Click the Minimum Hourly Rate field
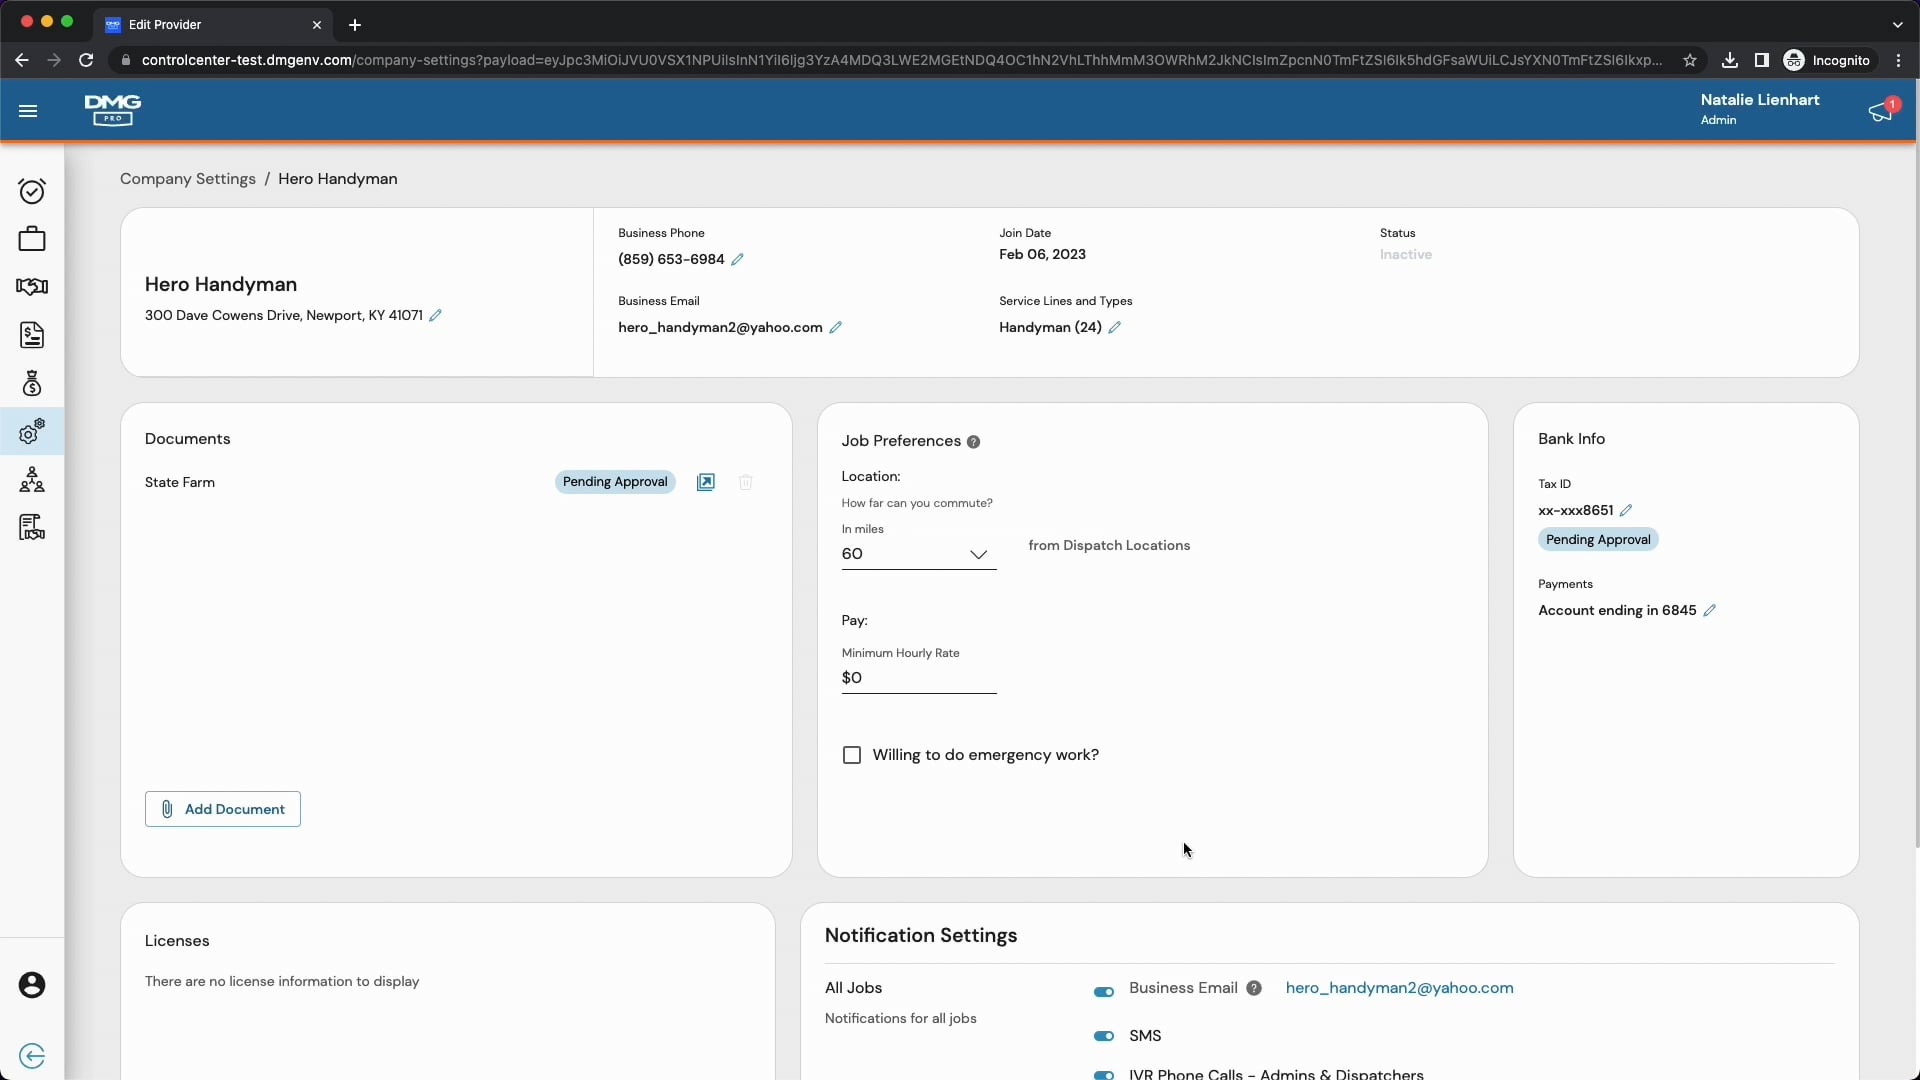Image resolution: width=1920 pixels, height=1080 pixels. [918, 679]
